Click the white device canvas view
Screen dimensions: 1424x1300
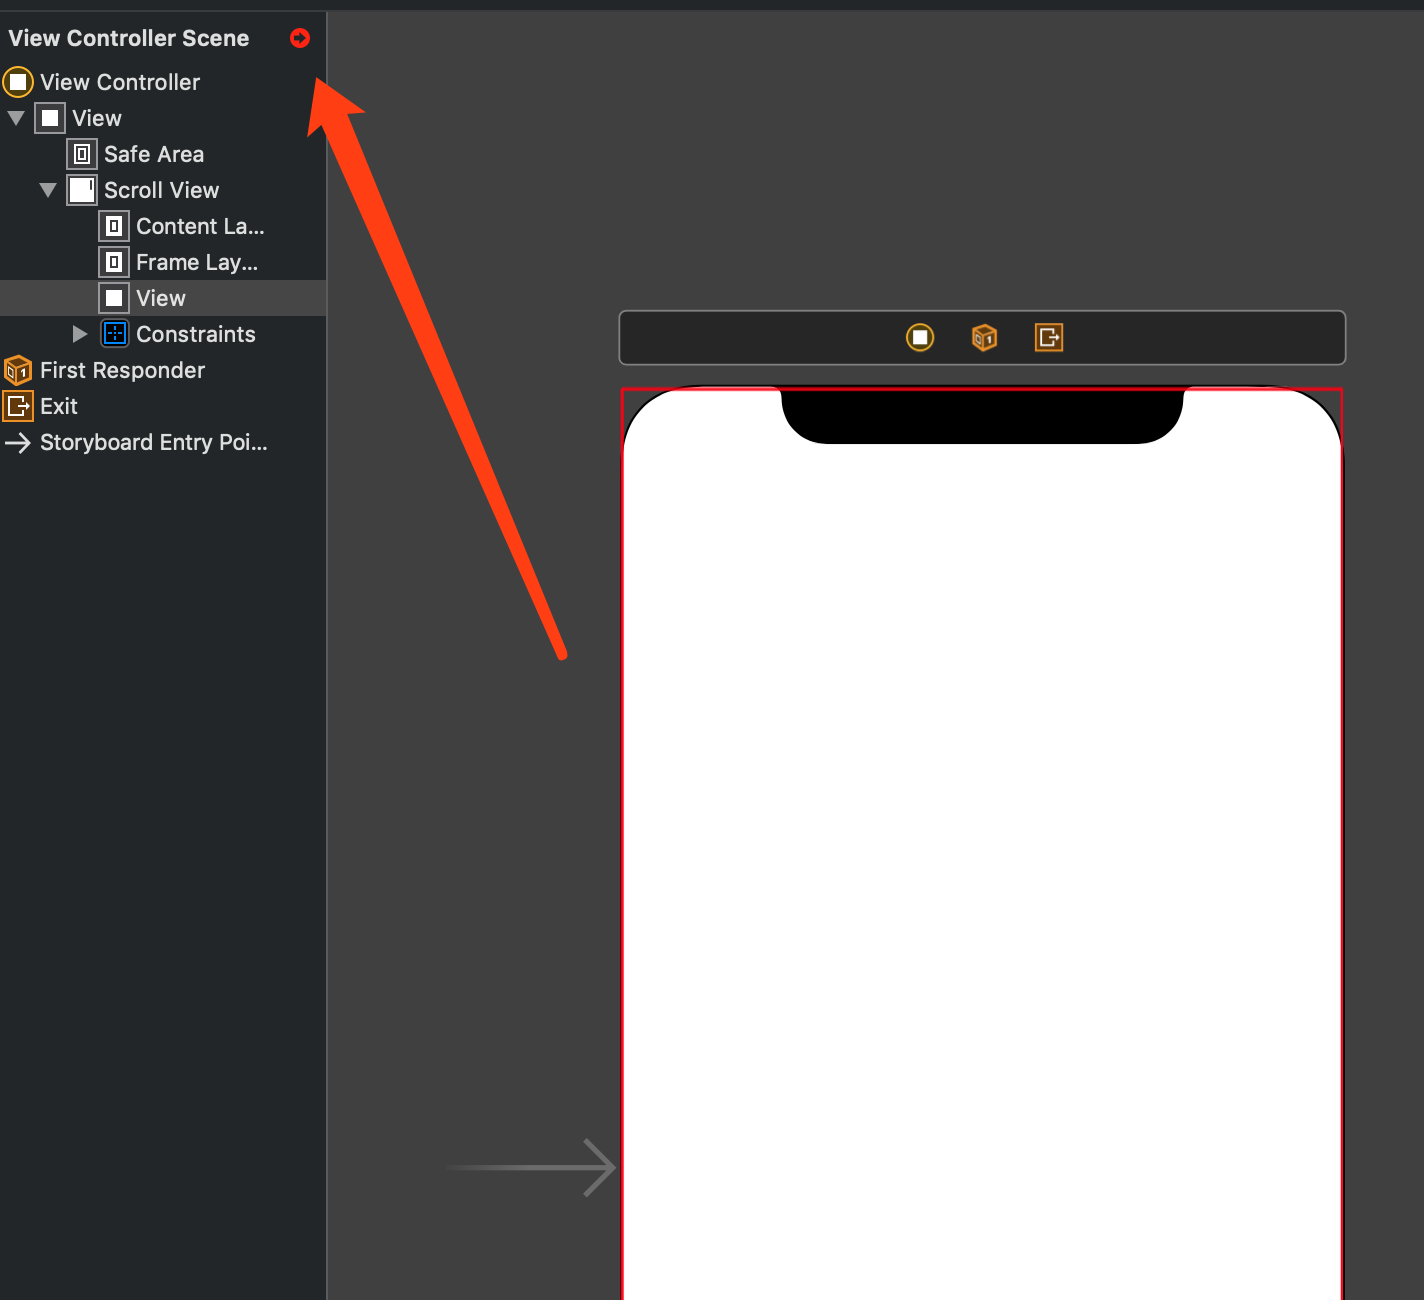coord(982,860)
